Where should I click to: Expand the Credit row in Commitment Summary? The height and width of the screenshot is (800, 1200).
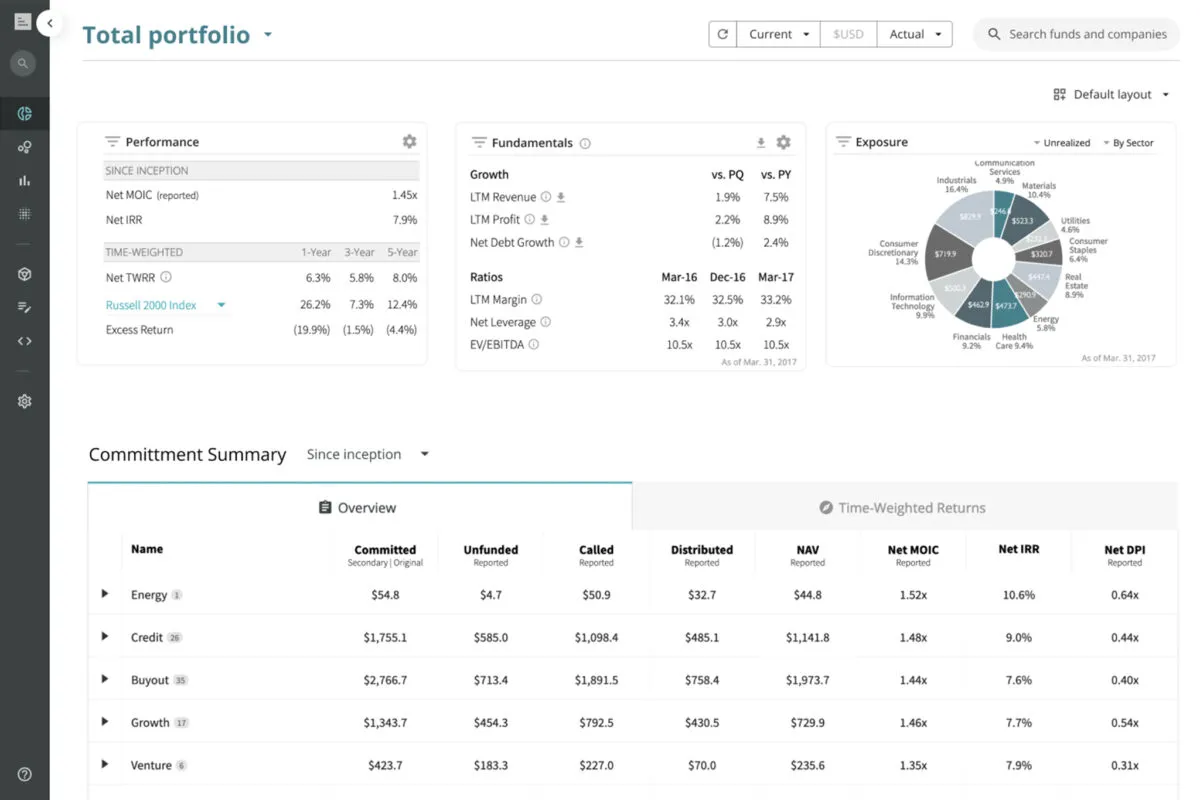tap(104, 636)
